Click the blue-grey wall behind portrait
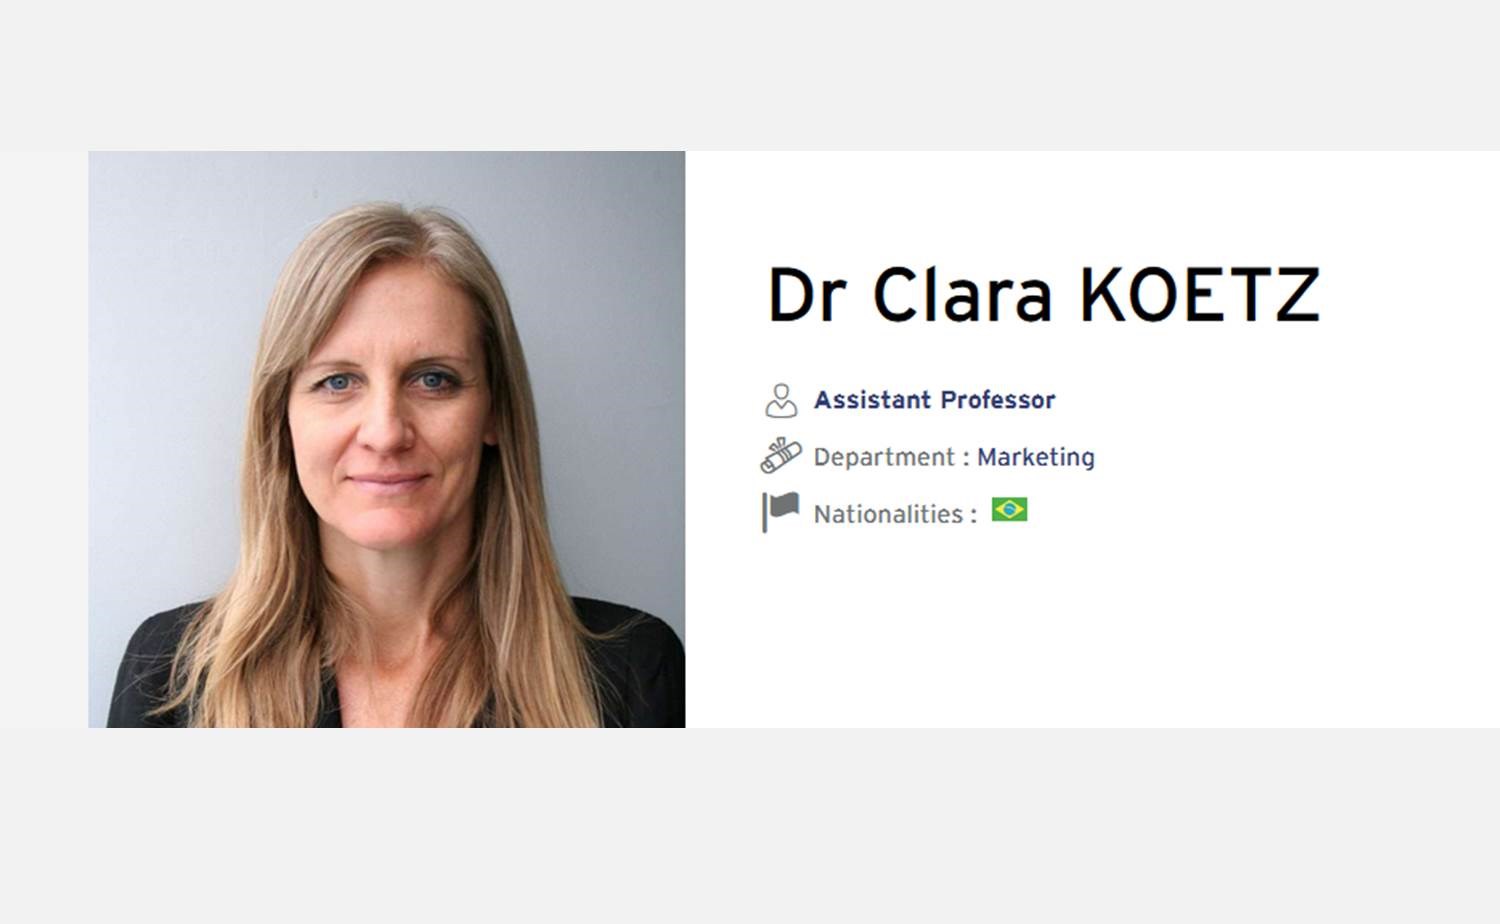The image size is (1500, 924). tap(170, 300)
